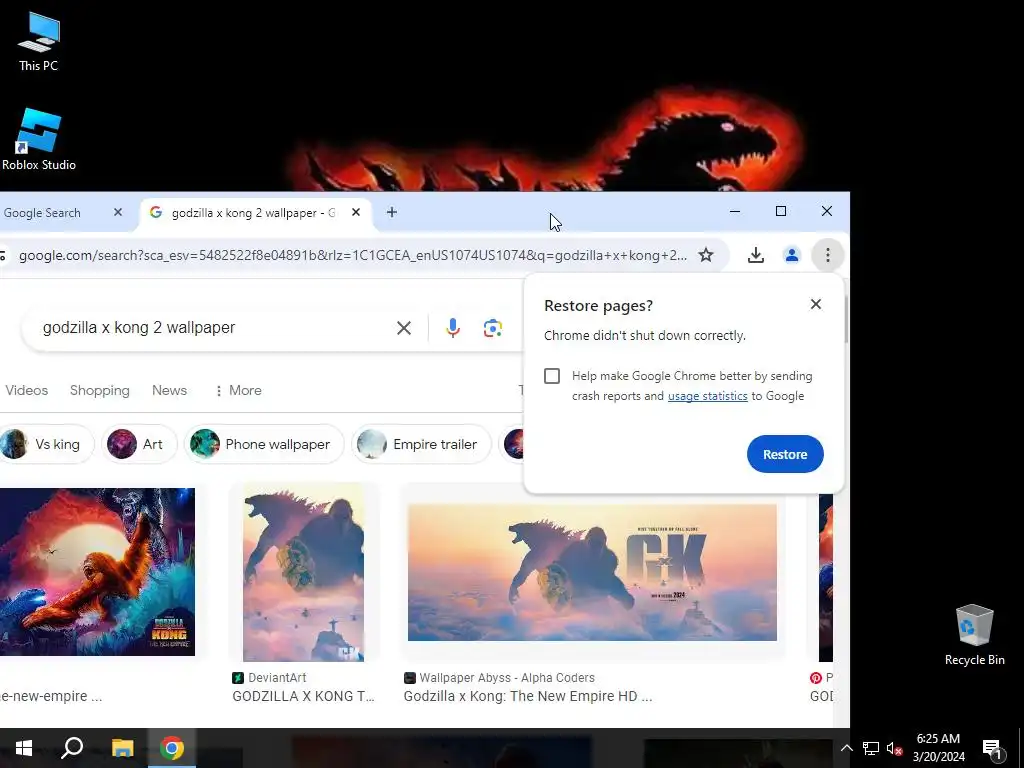Open Godzilla x Kong: The New Empire HD title
The height and width of the screenshot is (768, 1024).
coord(528,696)
